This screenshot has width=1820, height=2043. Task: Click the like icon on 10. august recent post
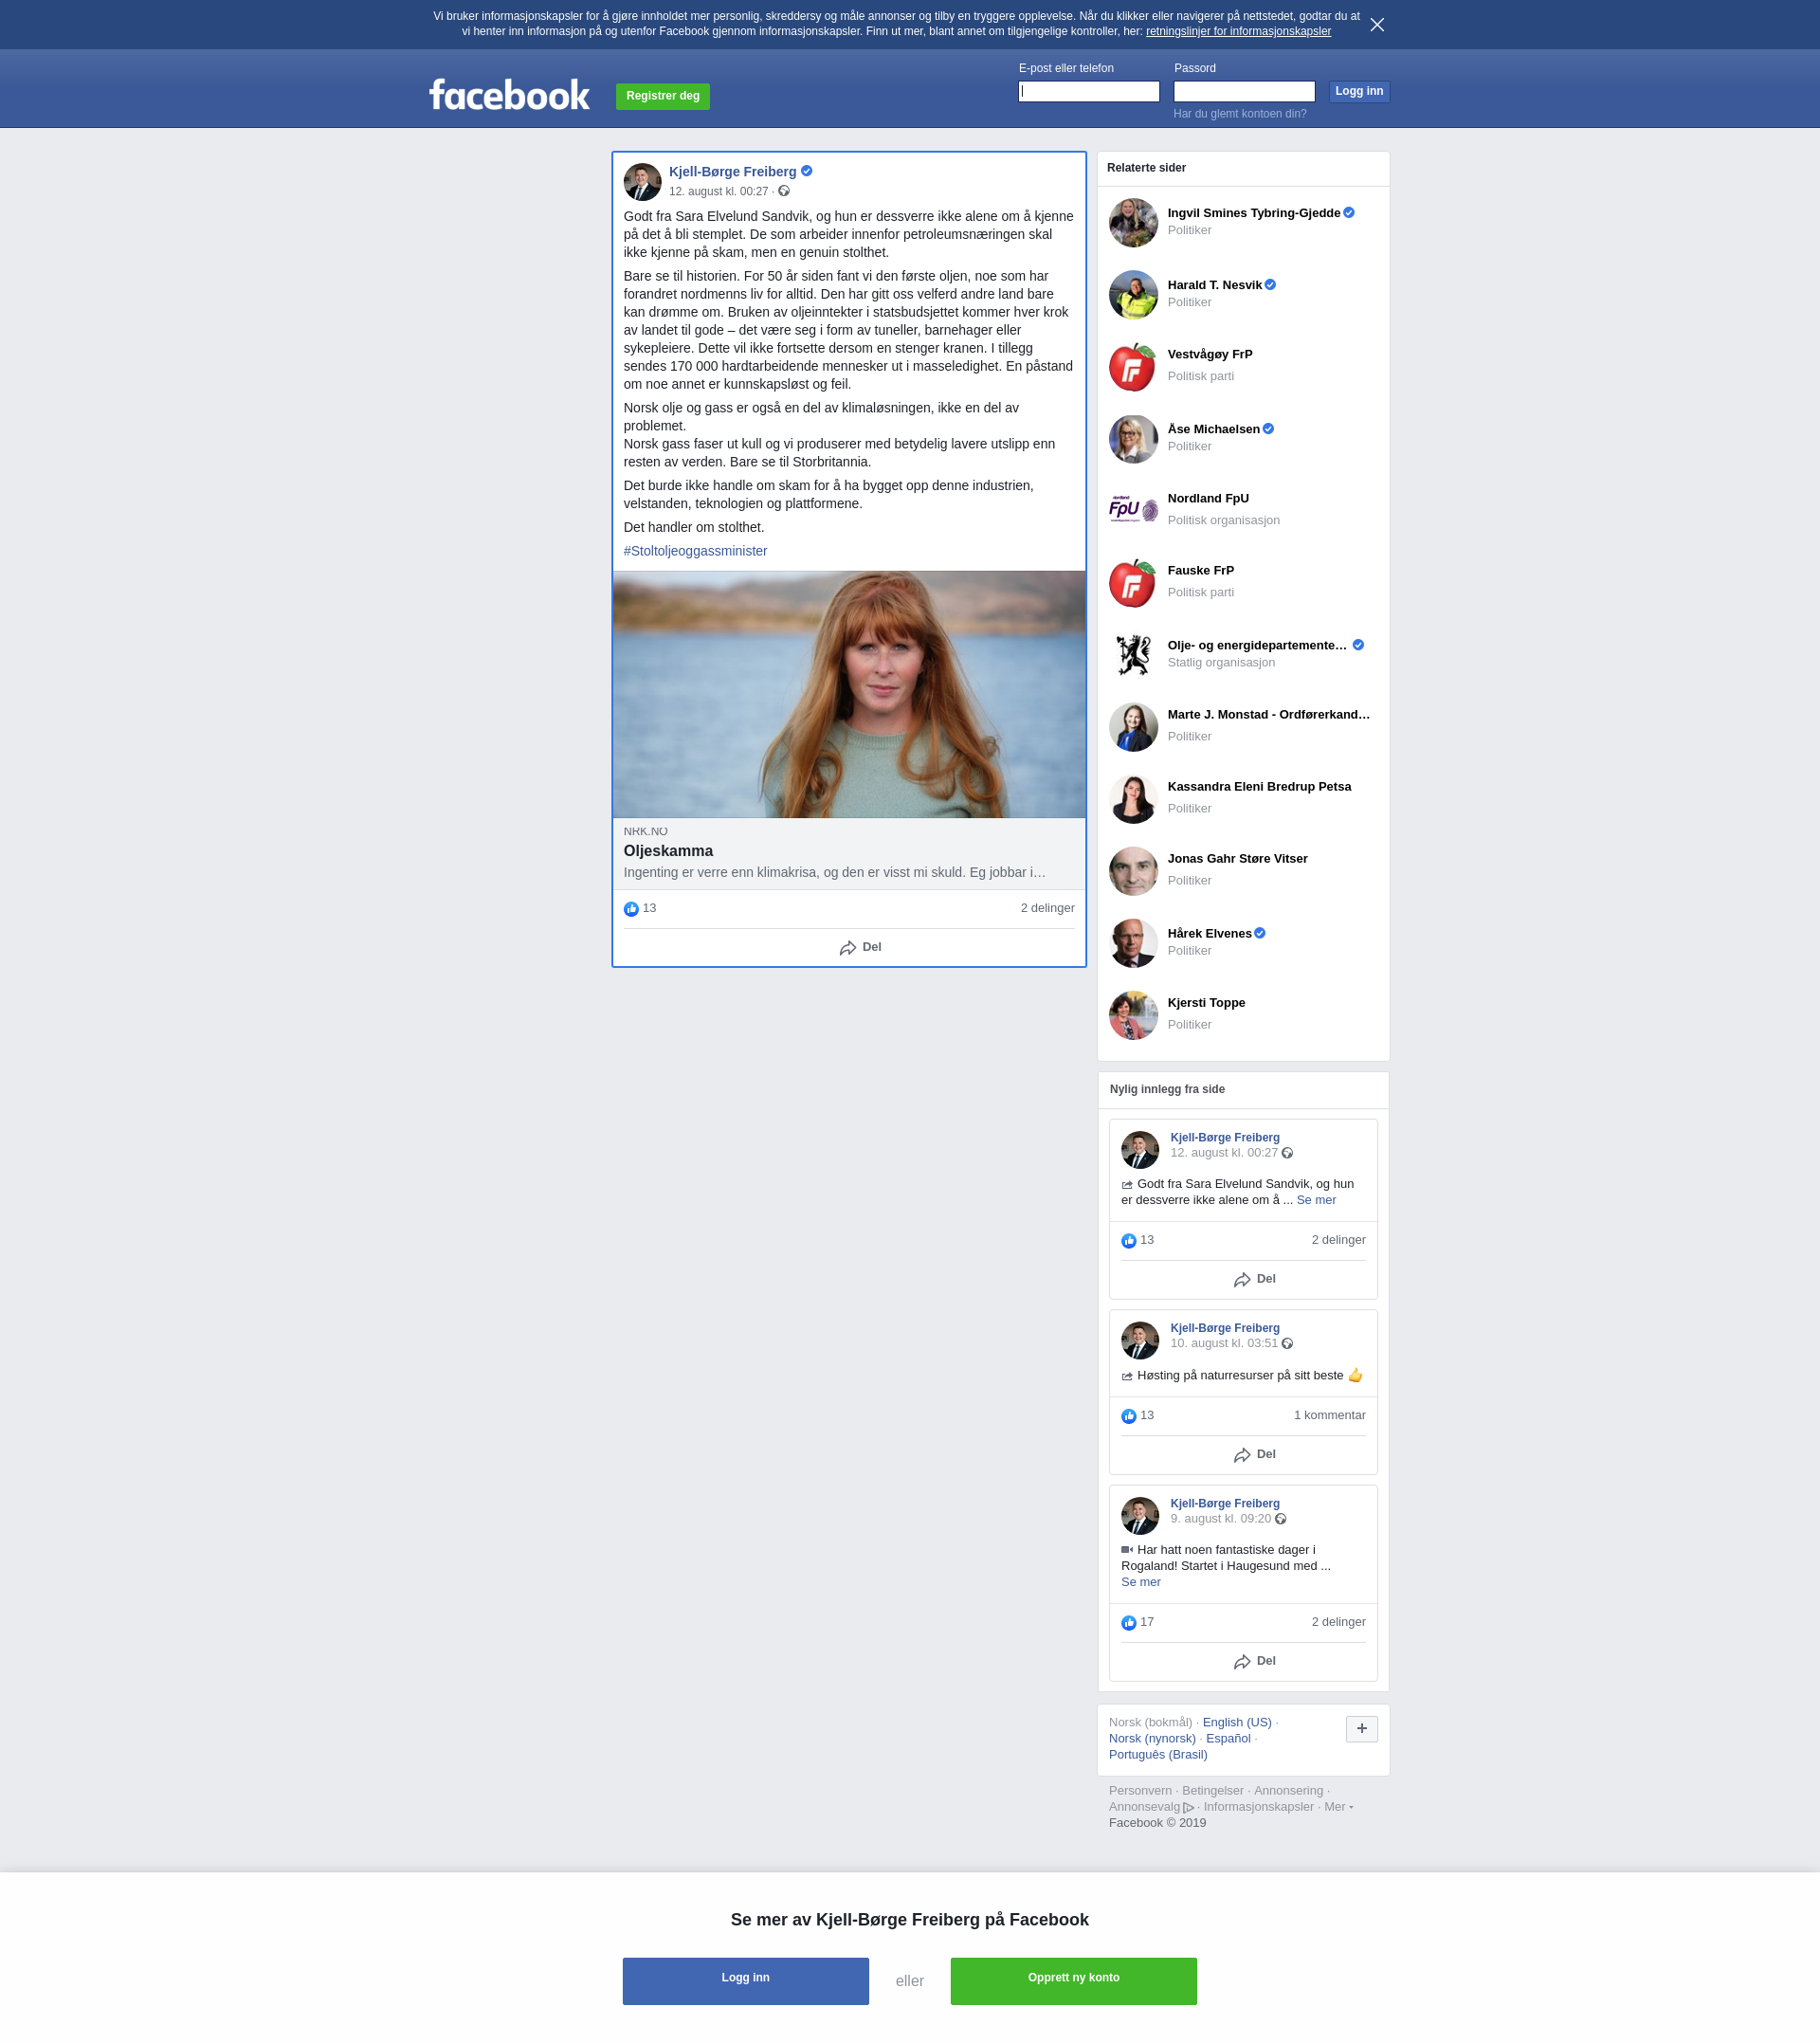click(1129, 1416)
